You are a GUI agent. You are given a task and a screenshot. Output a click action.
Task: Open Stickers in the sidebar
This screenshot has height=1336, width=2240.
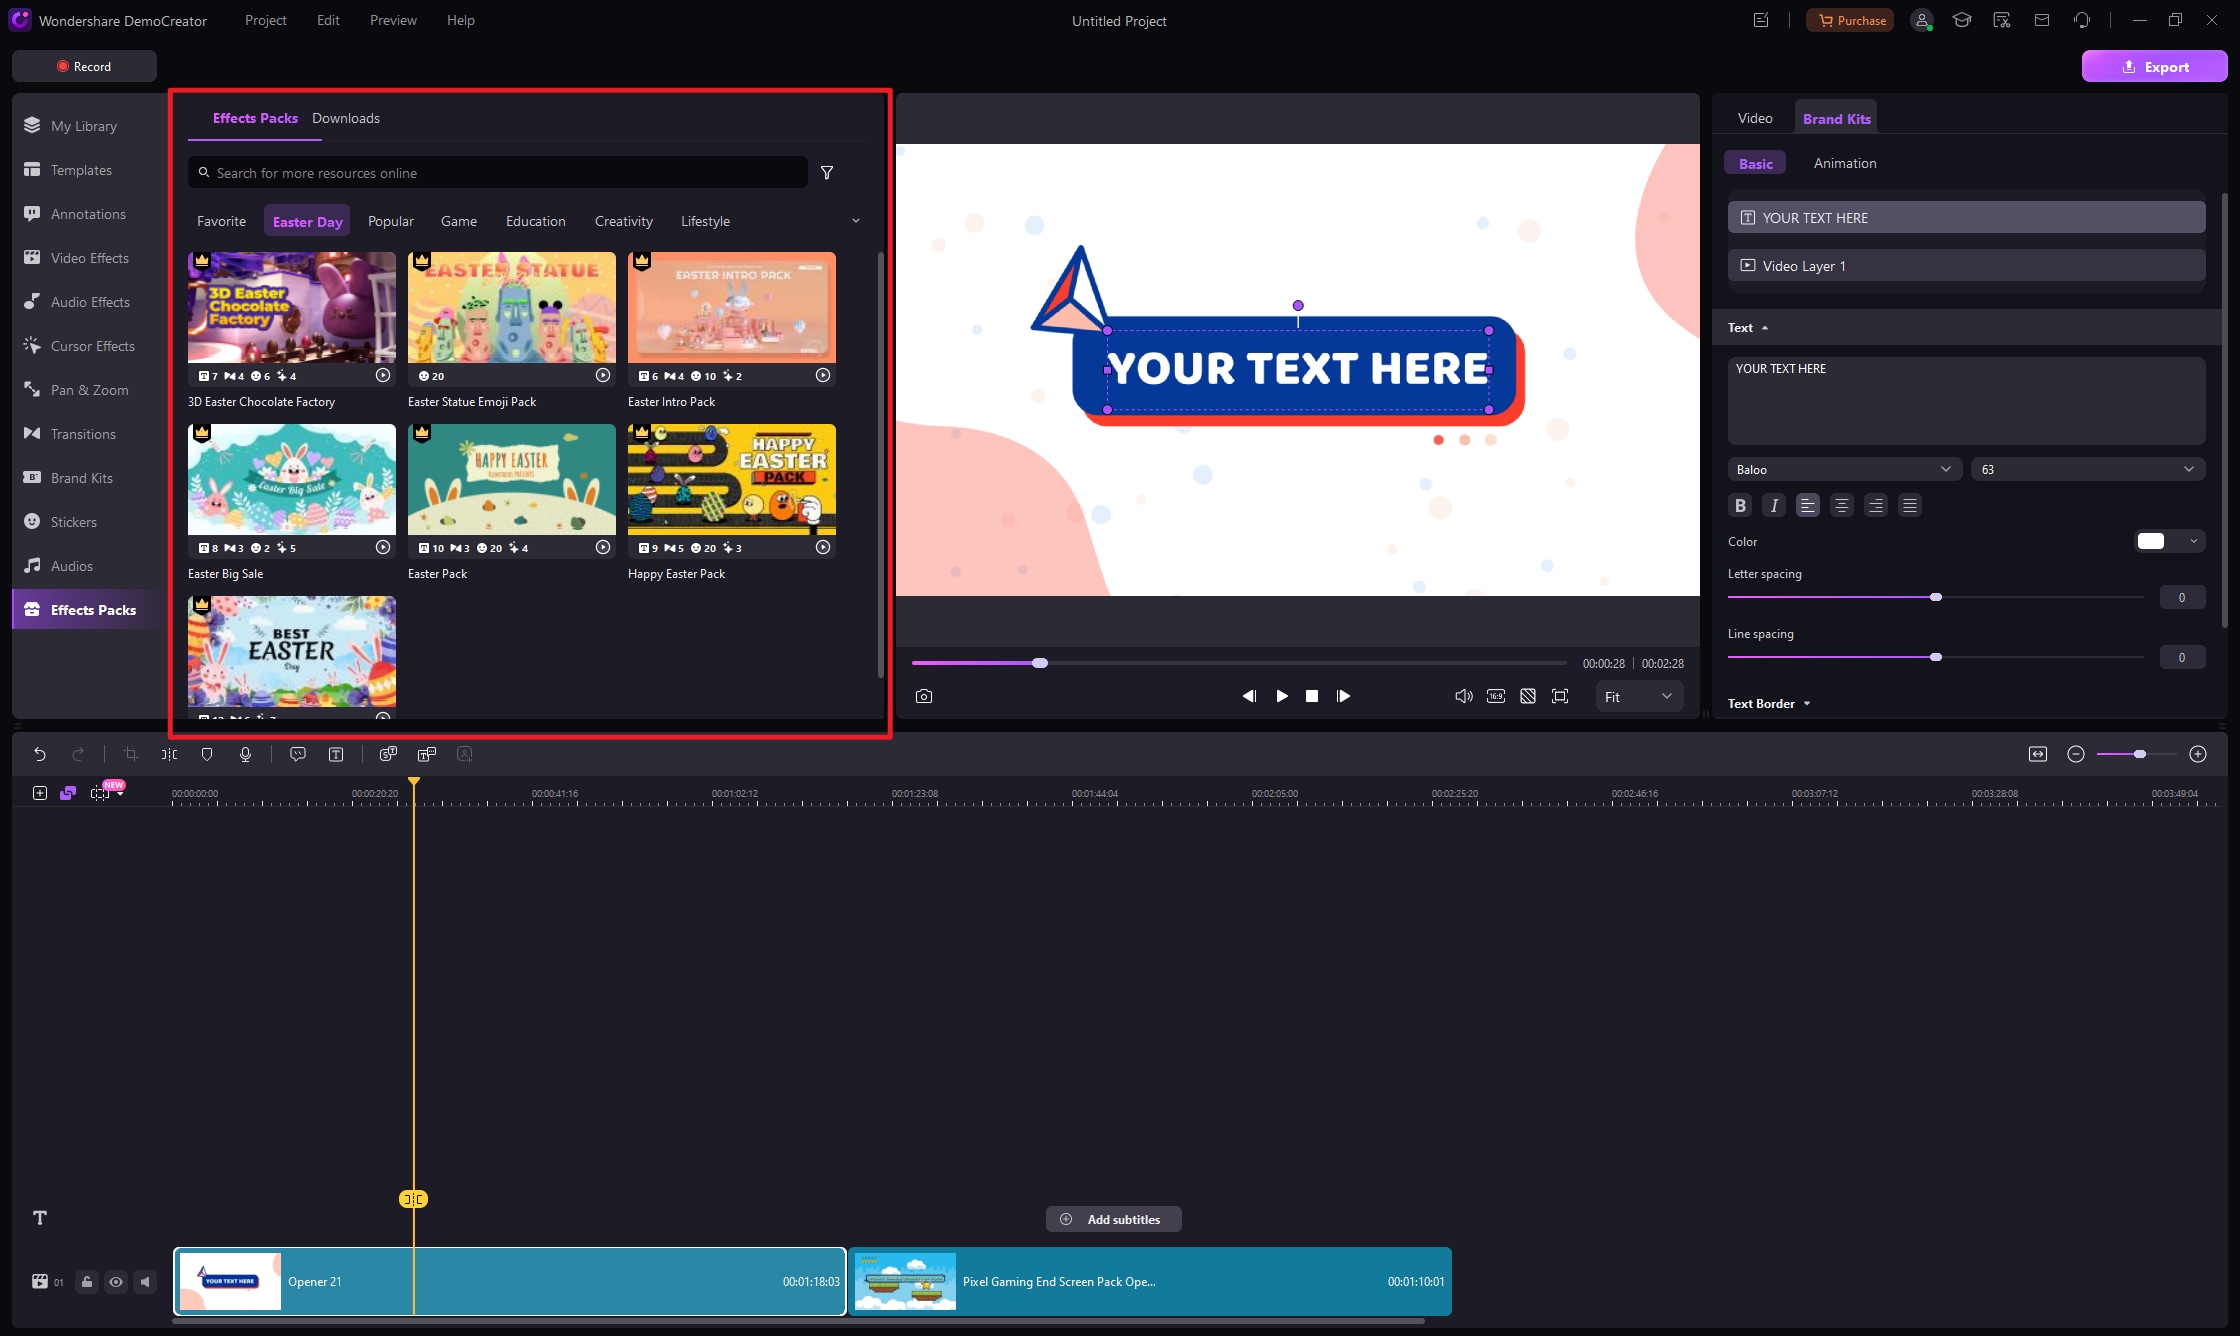pos(73,522)
